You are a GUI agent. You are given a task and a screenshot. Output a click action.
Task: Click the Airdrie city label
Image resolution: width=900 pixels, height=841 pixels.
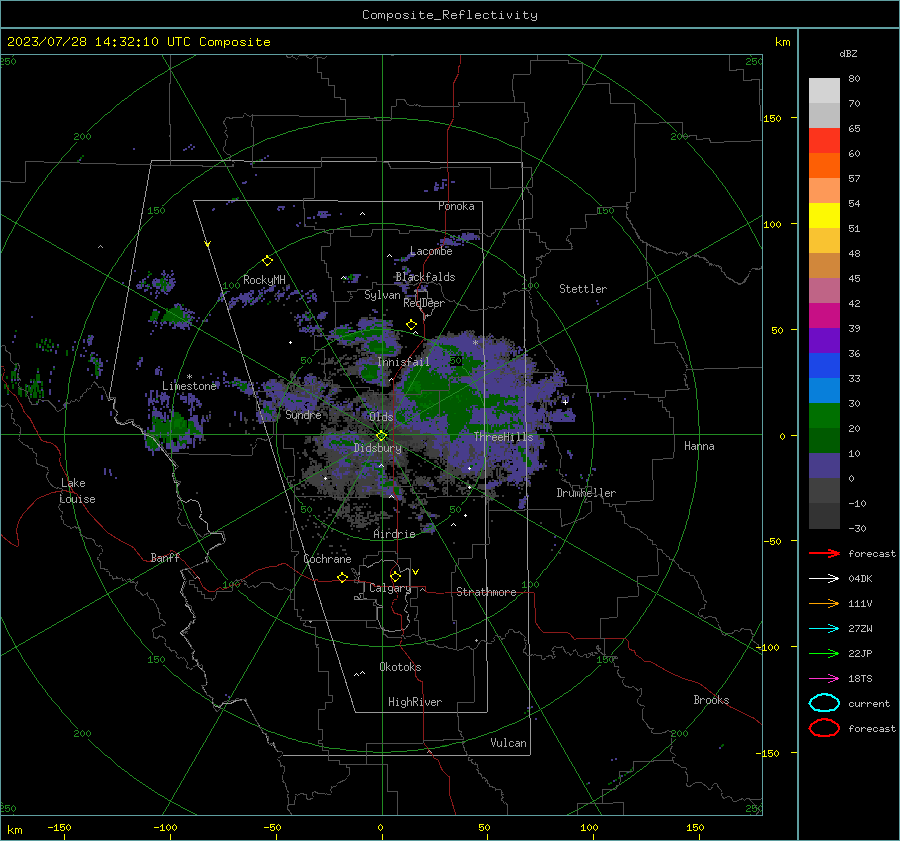coord(394,534)
